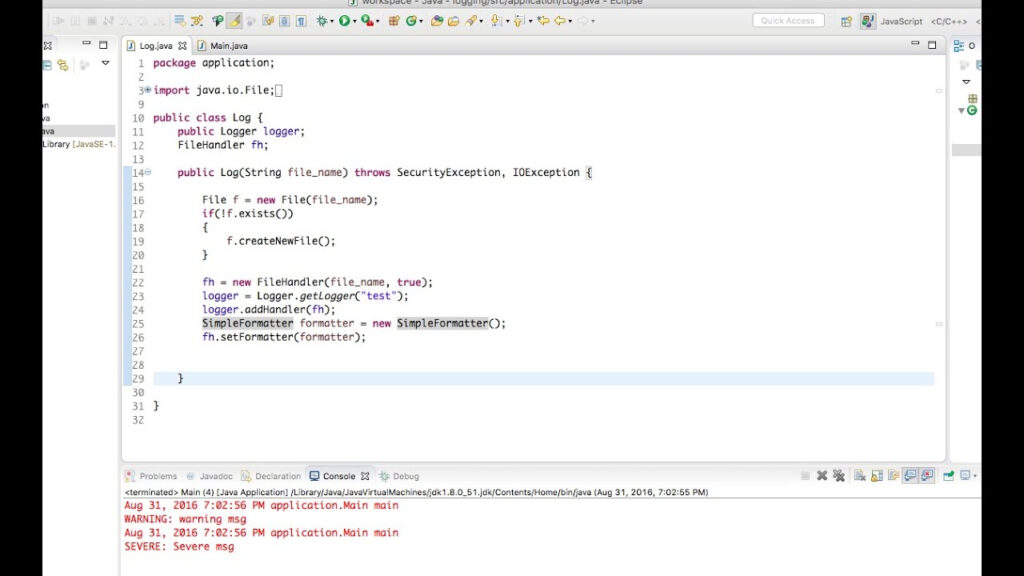Collapse the Log constructor on line 14
1024x576 pixels.
[x=148, y=172]
